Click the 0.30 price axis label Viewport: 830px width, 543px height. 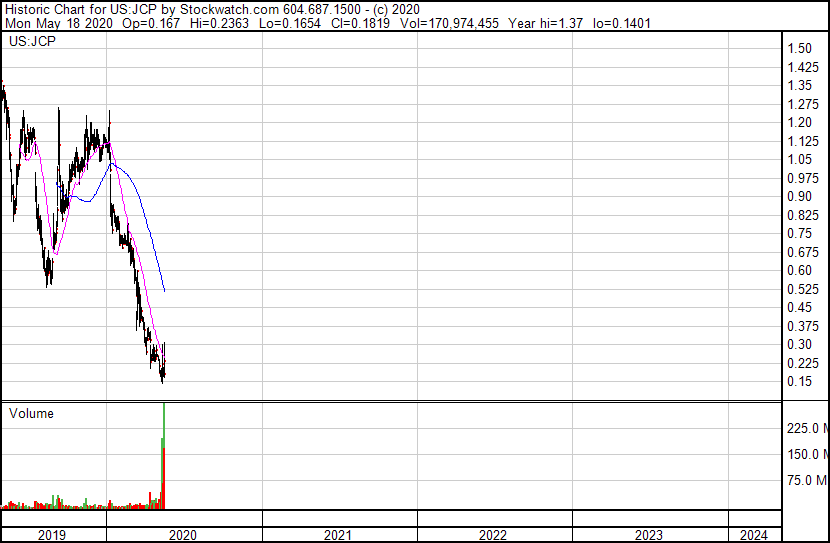point(799,345)
